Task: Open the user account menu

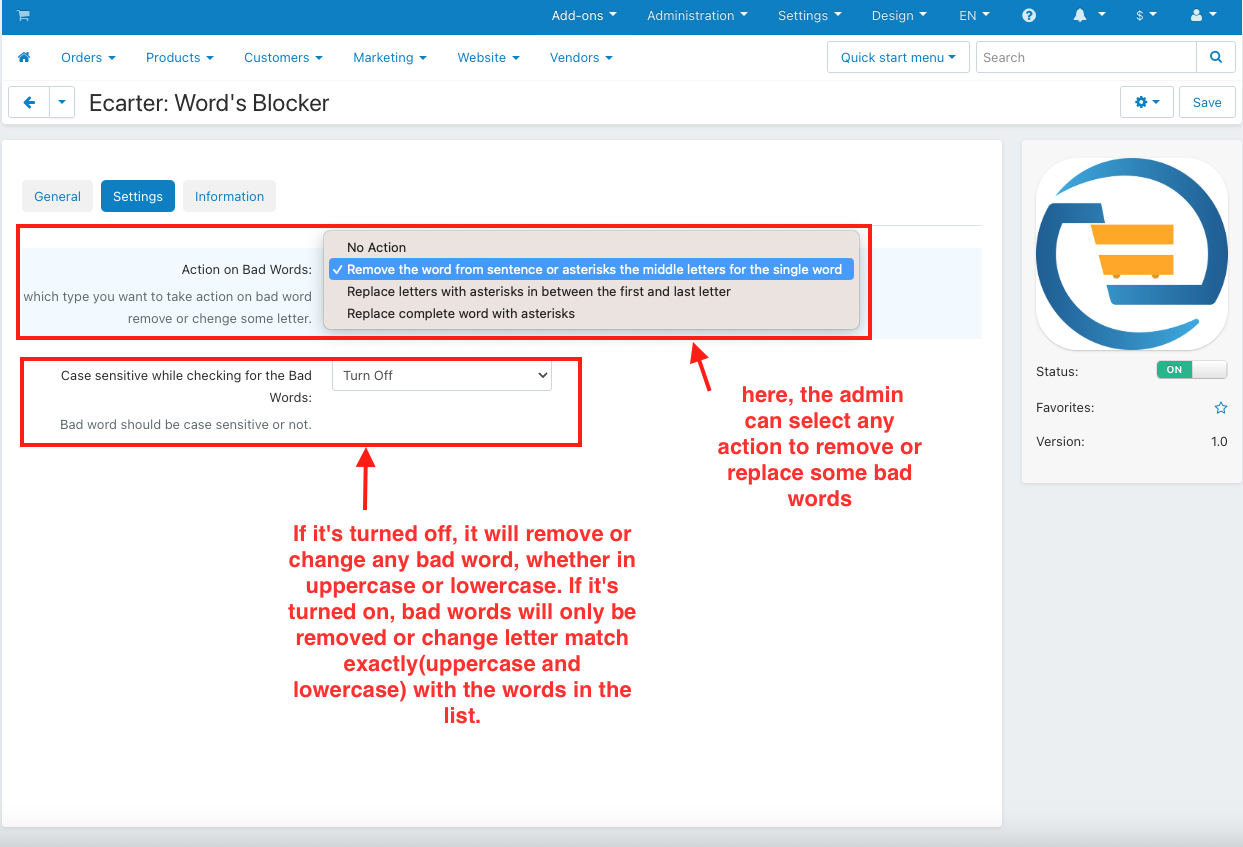Action: tap(1203, 15)
